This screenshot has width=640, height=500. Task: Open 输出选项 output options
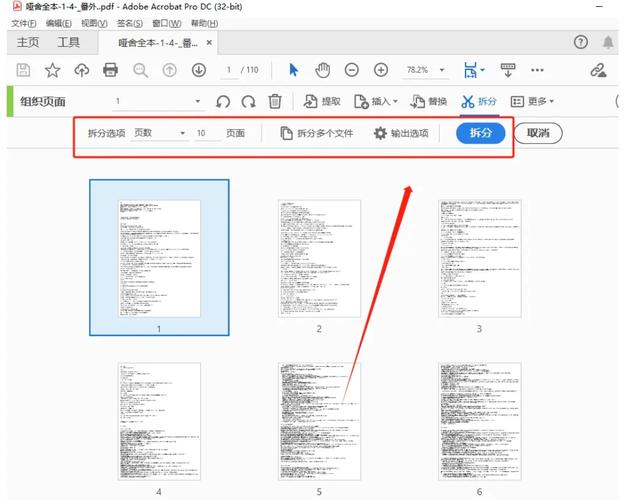(401, 133)
